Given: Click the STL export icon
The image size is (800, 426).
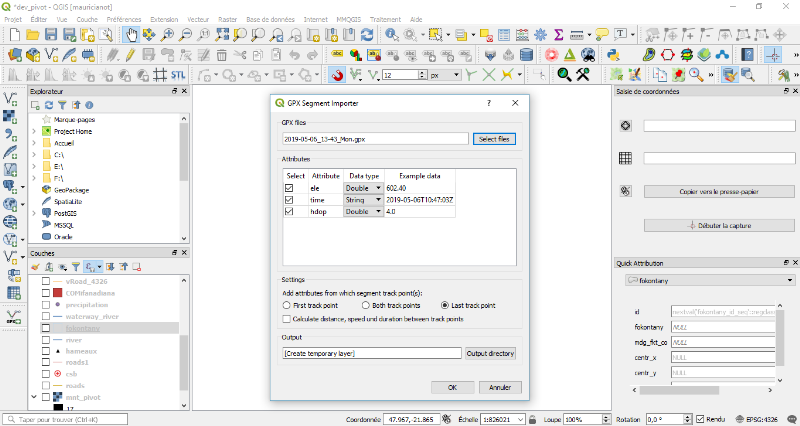Looking at the screenshot, I should coord(177,74).
